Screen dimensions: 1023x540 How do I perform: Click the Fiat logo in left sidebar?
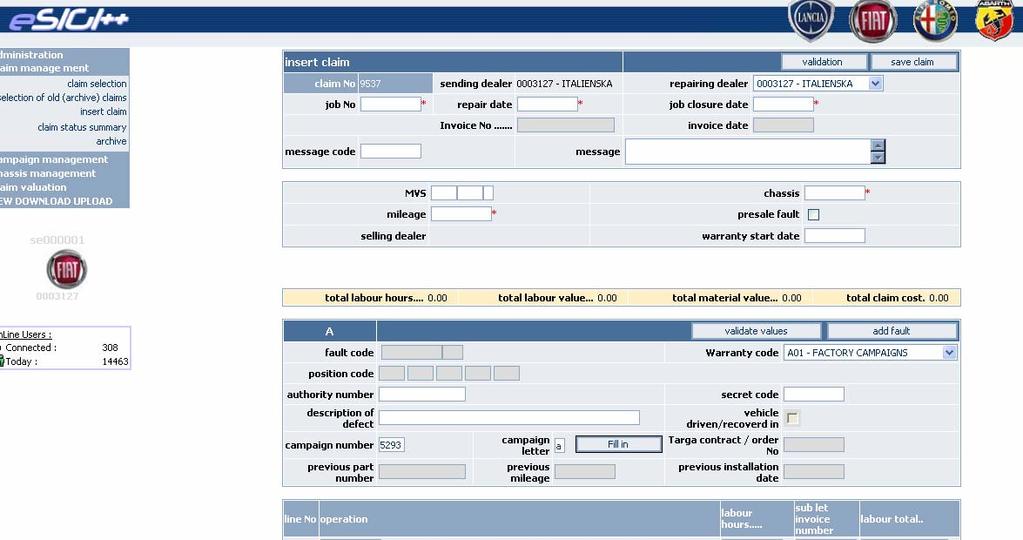(x=67, y=269)
